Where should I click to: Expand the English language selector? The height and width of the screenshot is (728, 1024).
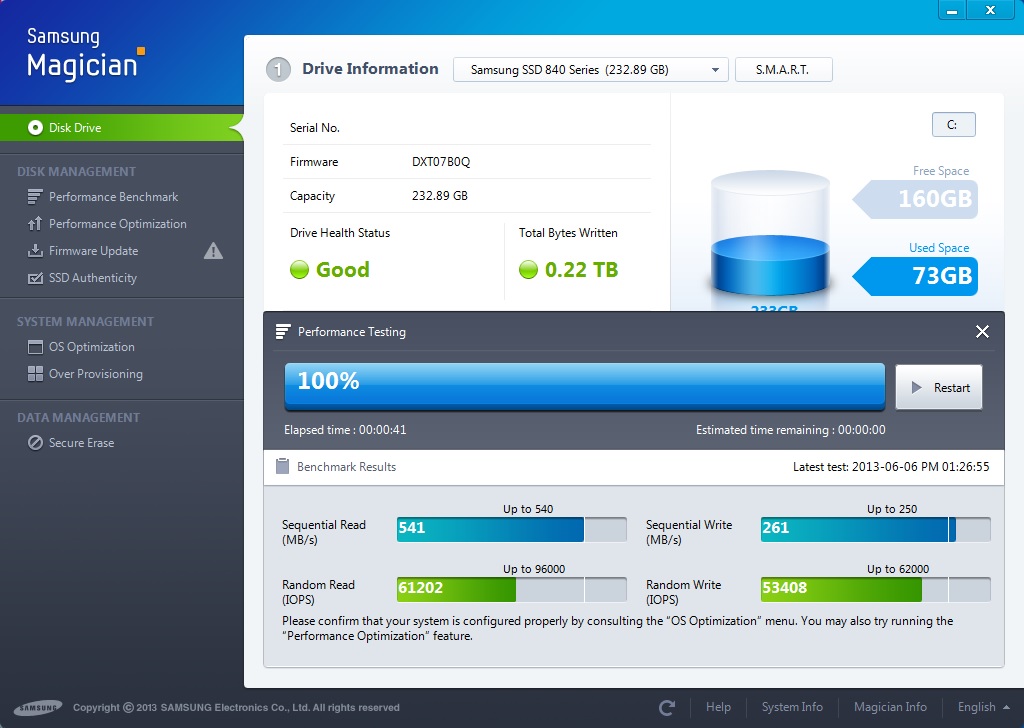click(984, 707)
